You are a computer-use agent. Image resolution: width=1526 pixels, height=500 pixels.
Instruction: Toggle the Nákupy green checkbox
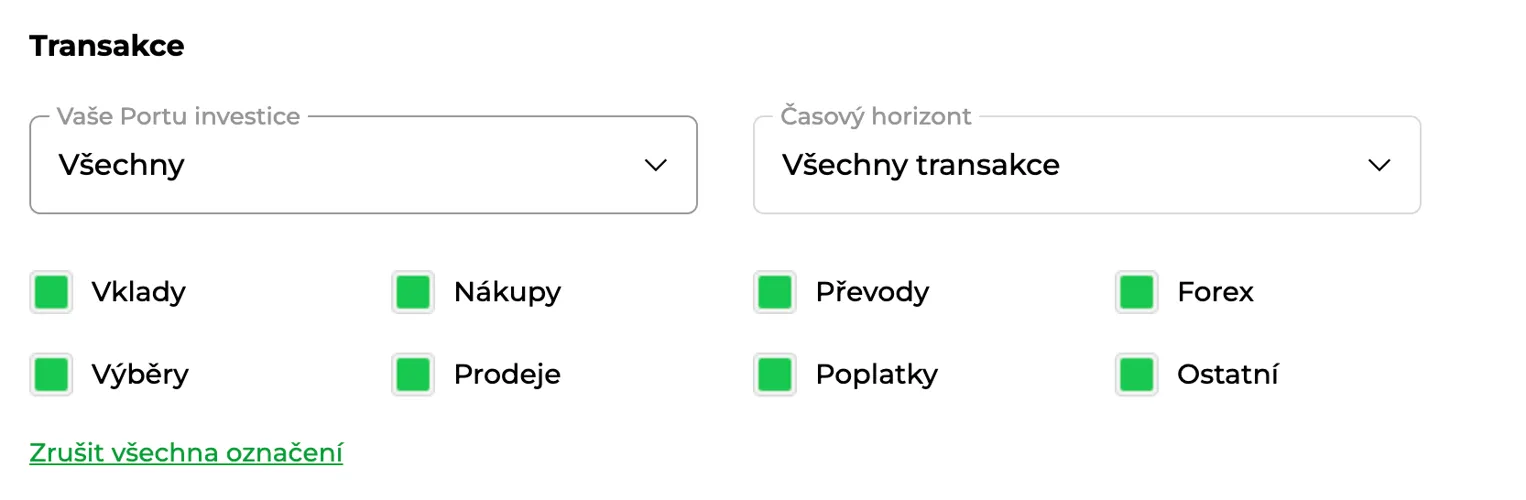click(413, 292)
